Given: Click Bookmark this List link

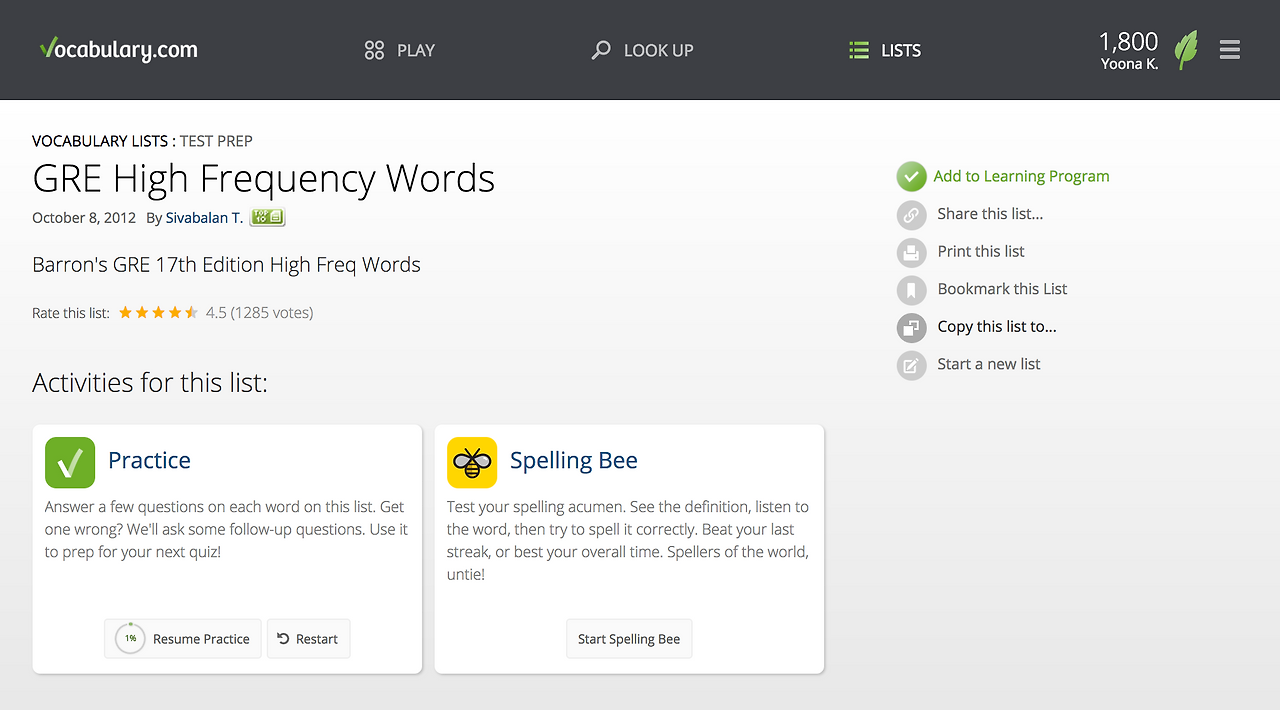Looking at the screenshot, I should click(x=1002, y=289).
